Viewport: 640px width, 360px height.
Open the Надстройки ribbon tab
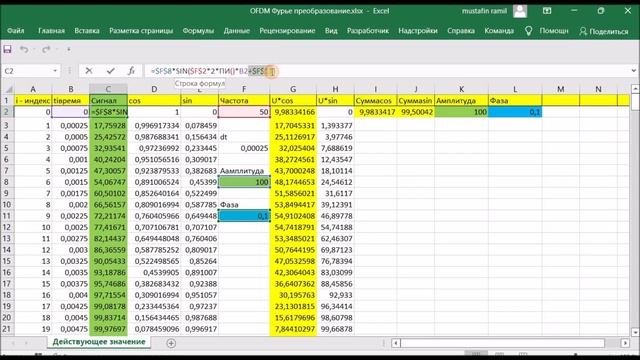click(418, 31)
